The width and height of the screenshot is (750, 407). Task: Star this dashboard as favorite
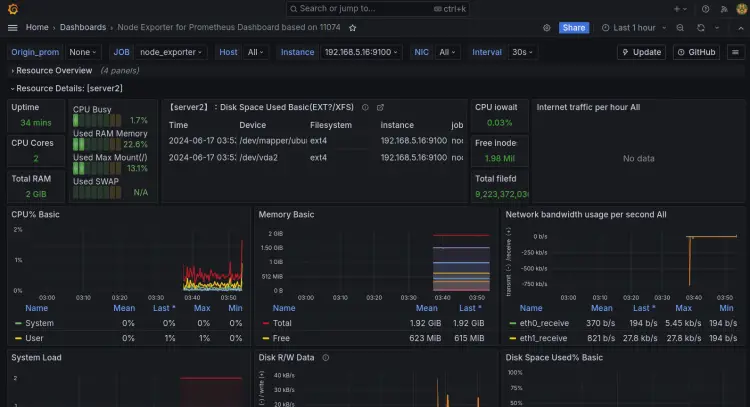click(353, 28)
